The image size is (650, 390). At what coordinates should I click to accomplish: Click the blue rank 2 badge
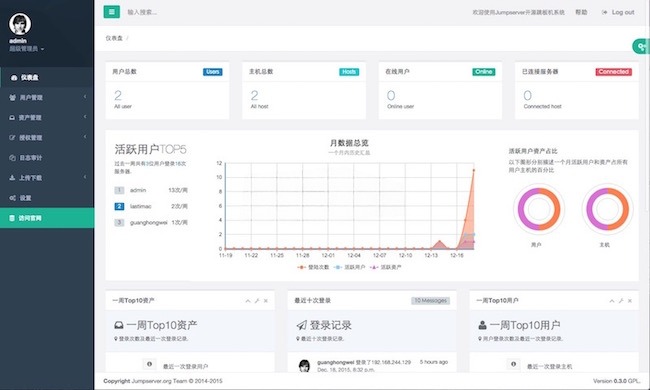pyautogui.click(x=119, y=206)
